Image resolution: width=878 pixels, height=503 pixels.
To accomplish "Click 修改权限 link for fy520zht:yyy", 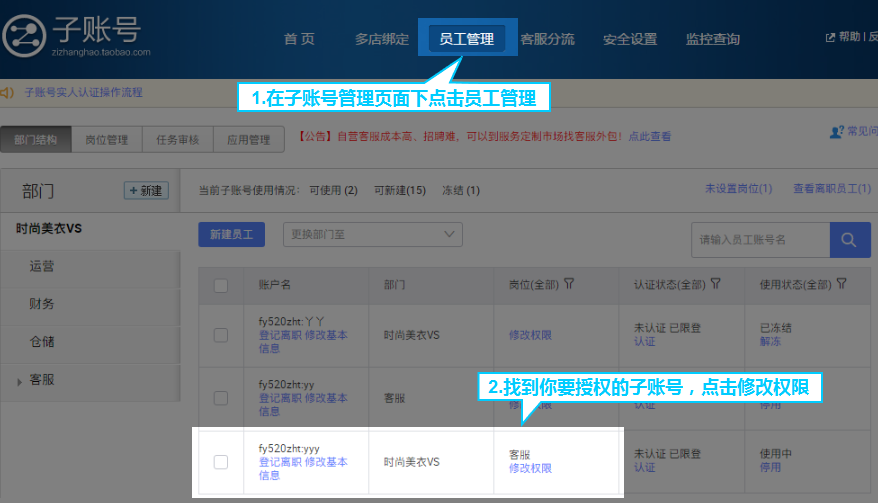I will click(x=530, y=468).
